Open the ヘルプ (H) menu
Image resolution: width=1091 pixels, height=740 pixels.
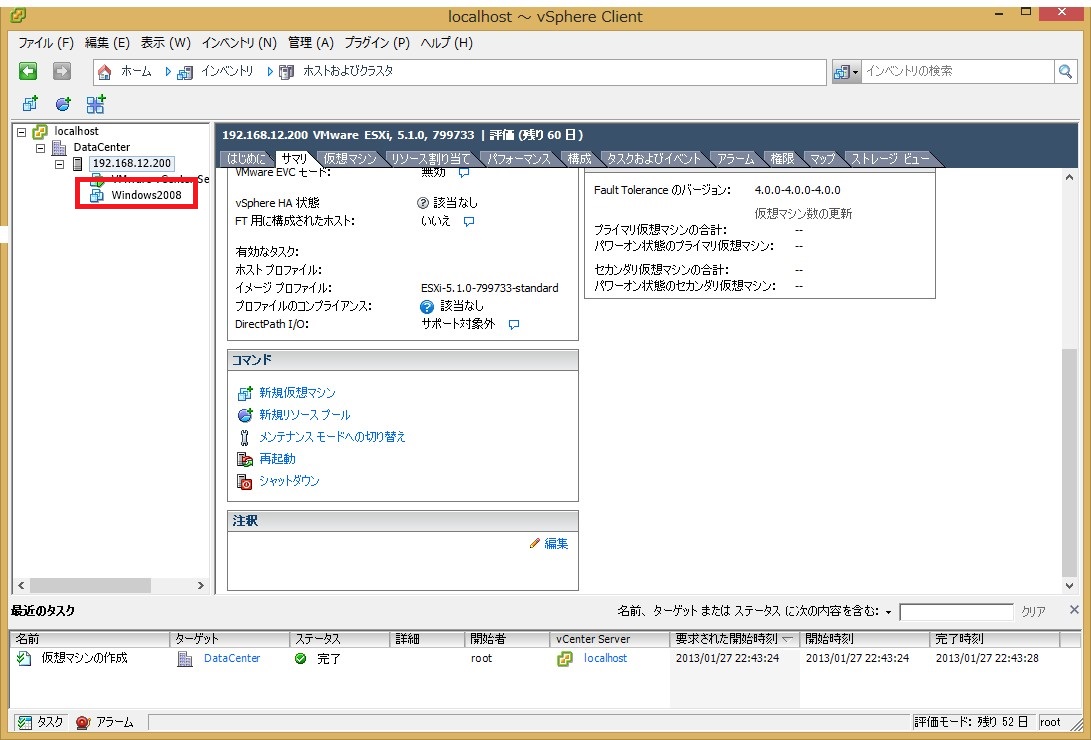click(x=447, y=43)
